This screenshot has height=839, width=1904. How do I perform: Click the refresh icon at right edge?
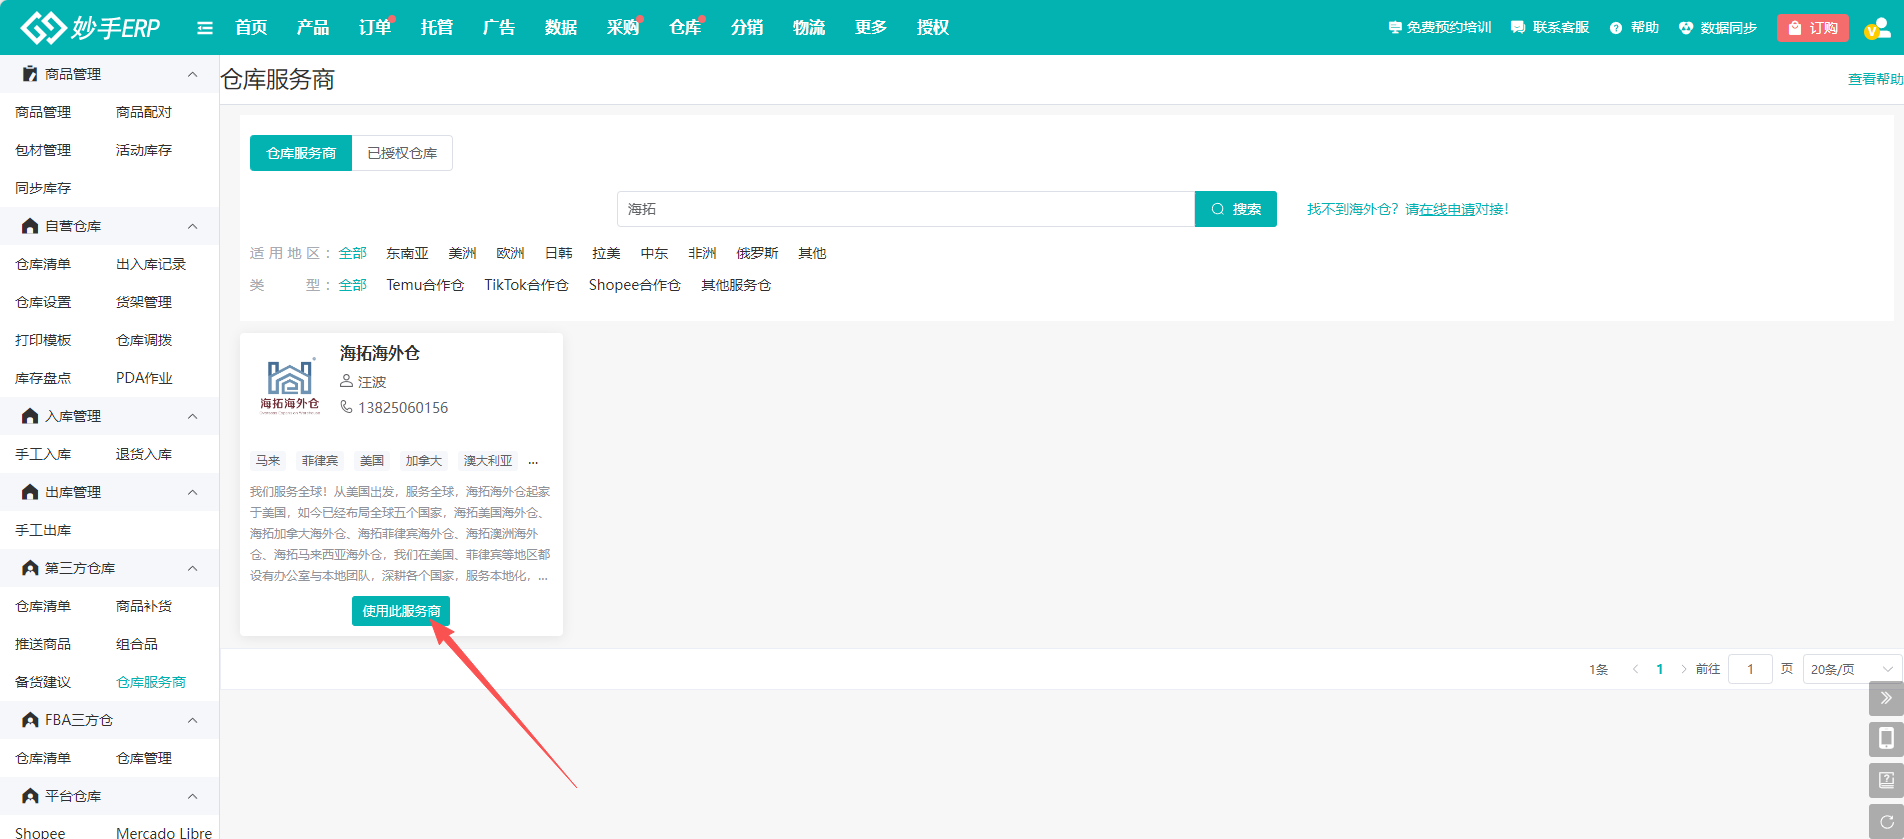(1886, 821)
